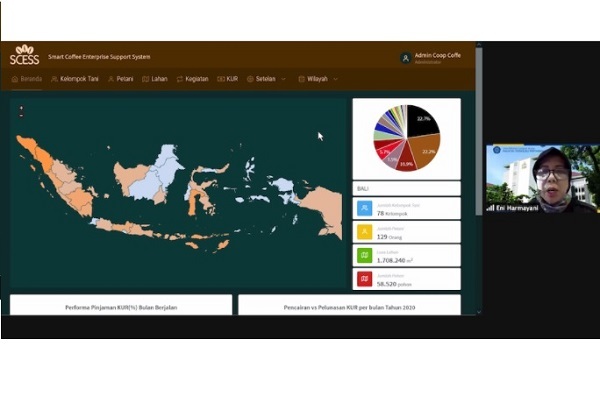Open the Lahan section
Screen dimensions: 600x396
[155, 79]
